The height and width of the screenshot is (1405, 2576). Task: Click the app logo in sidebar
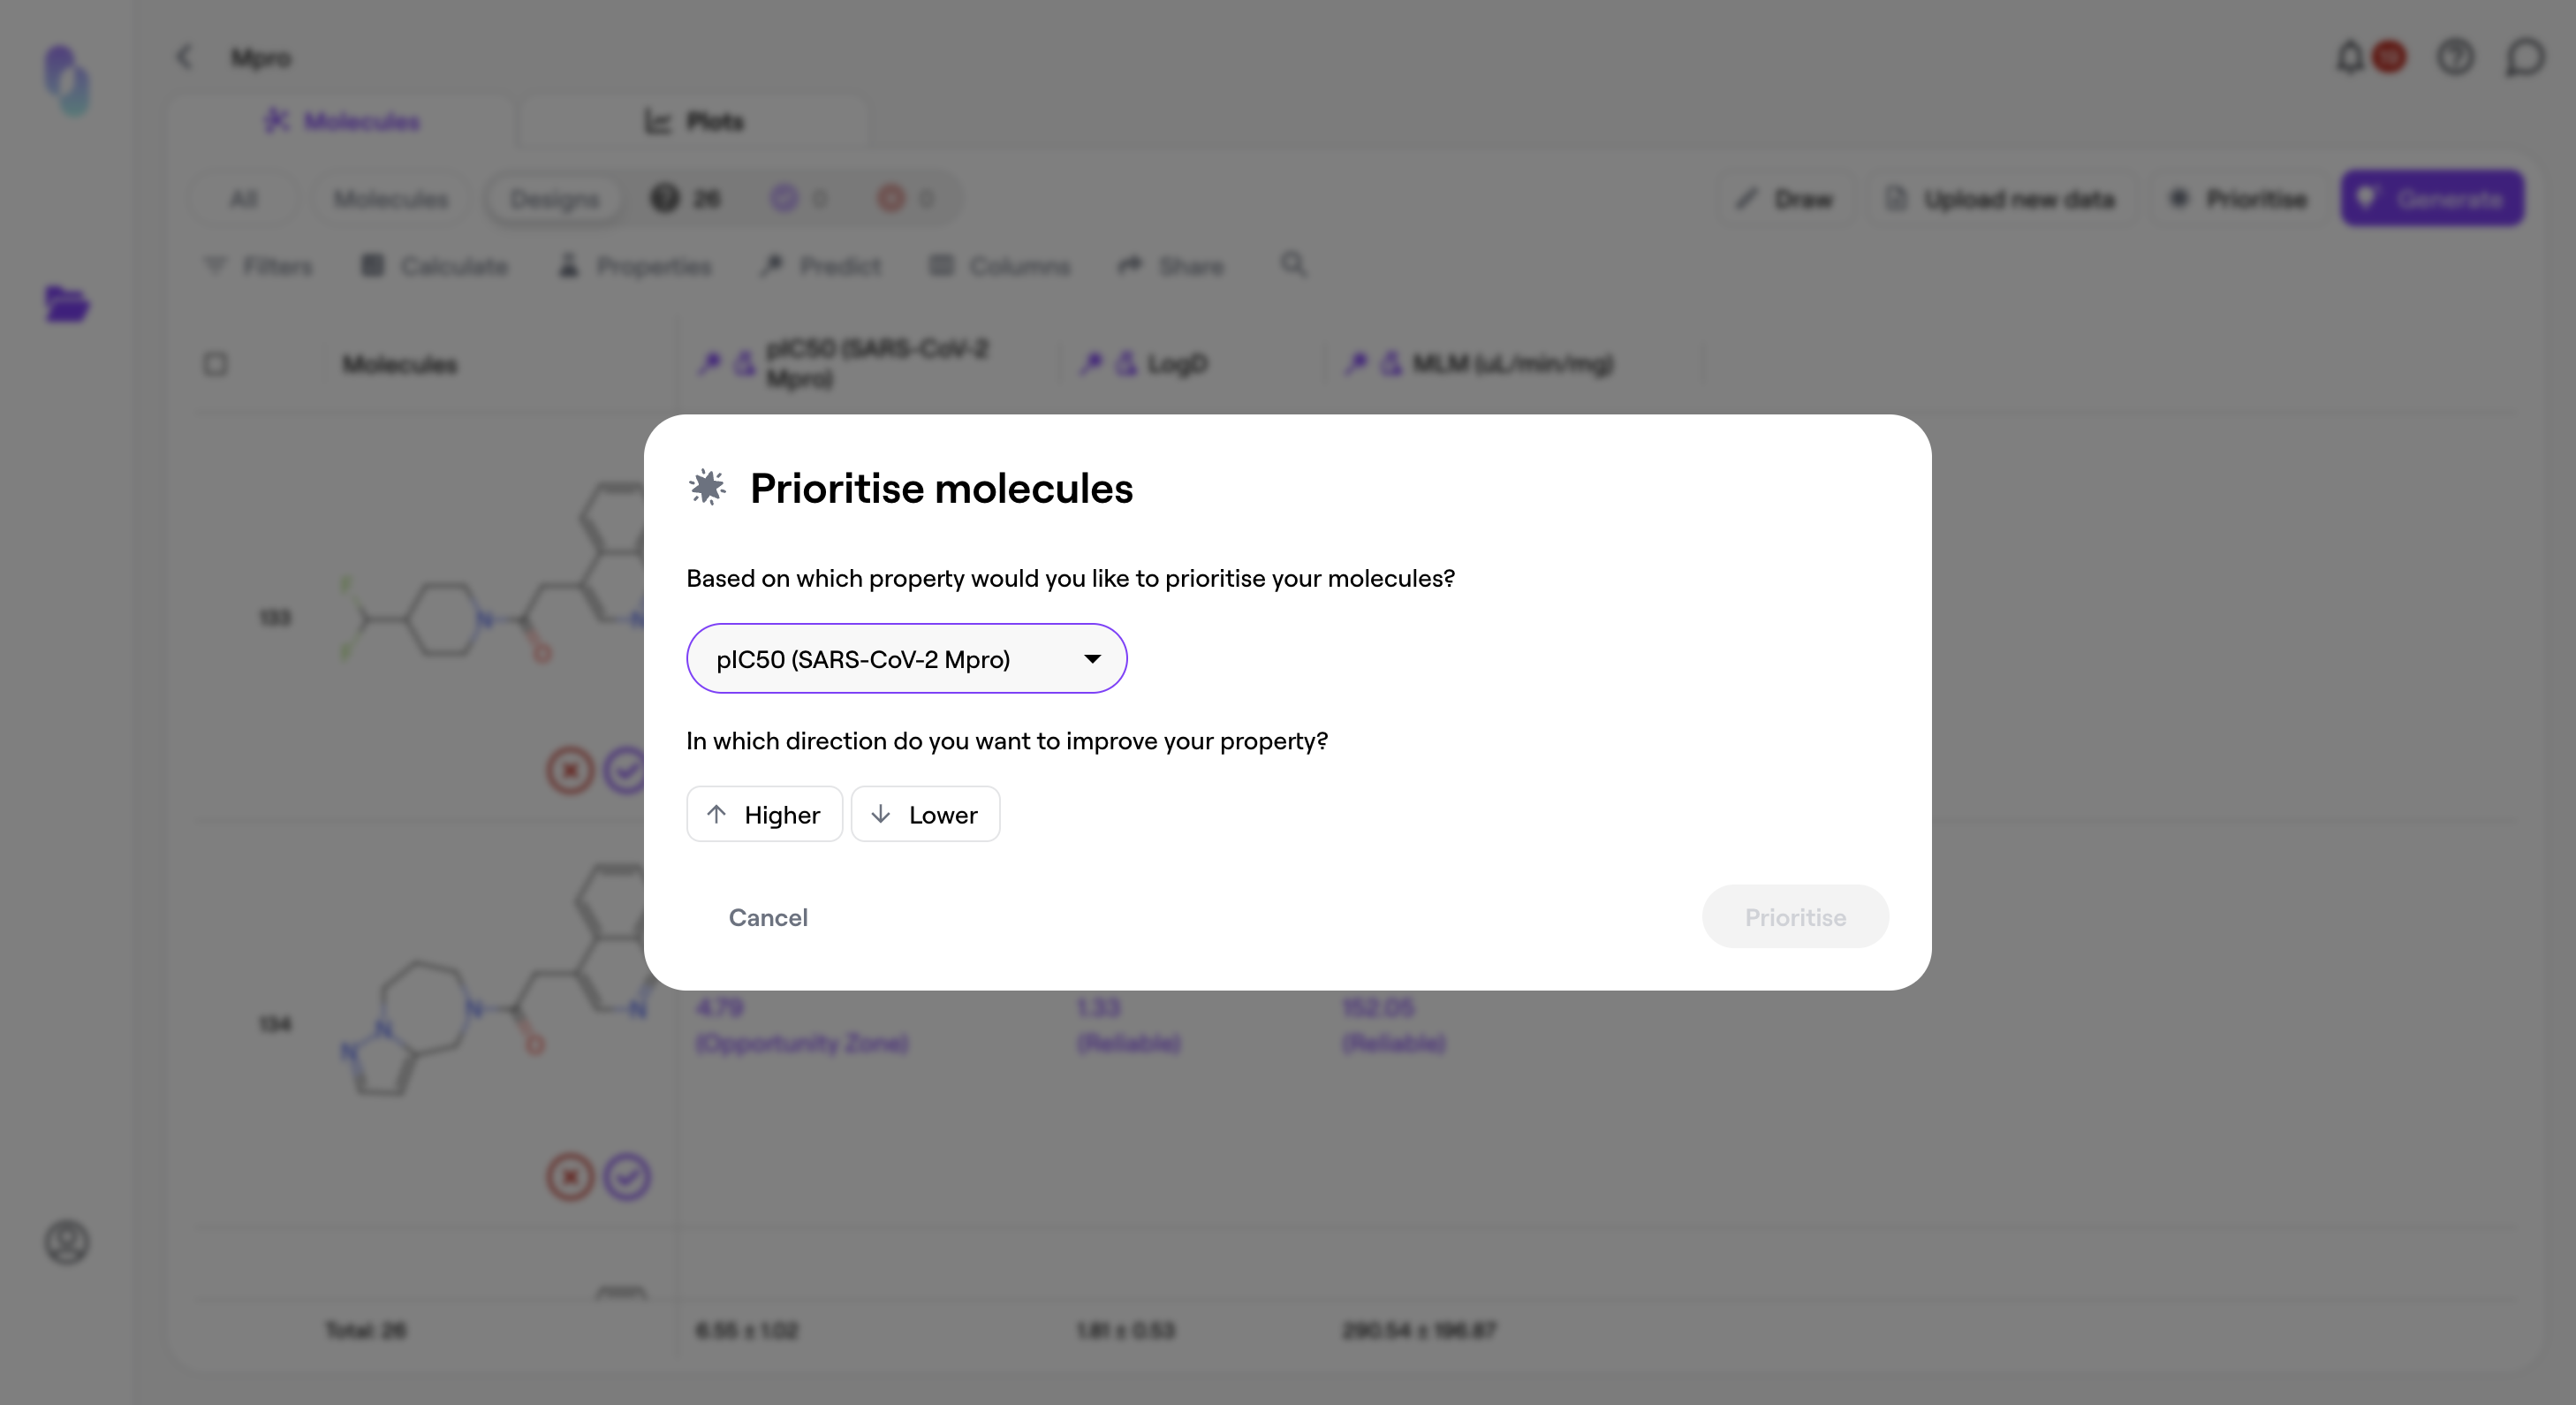pos(67,80)
